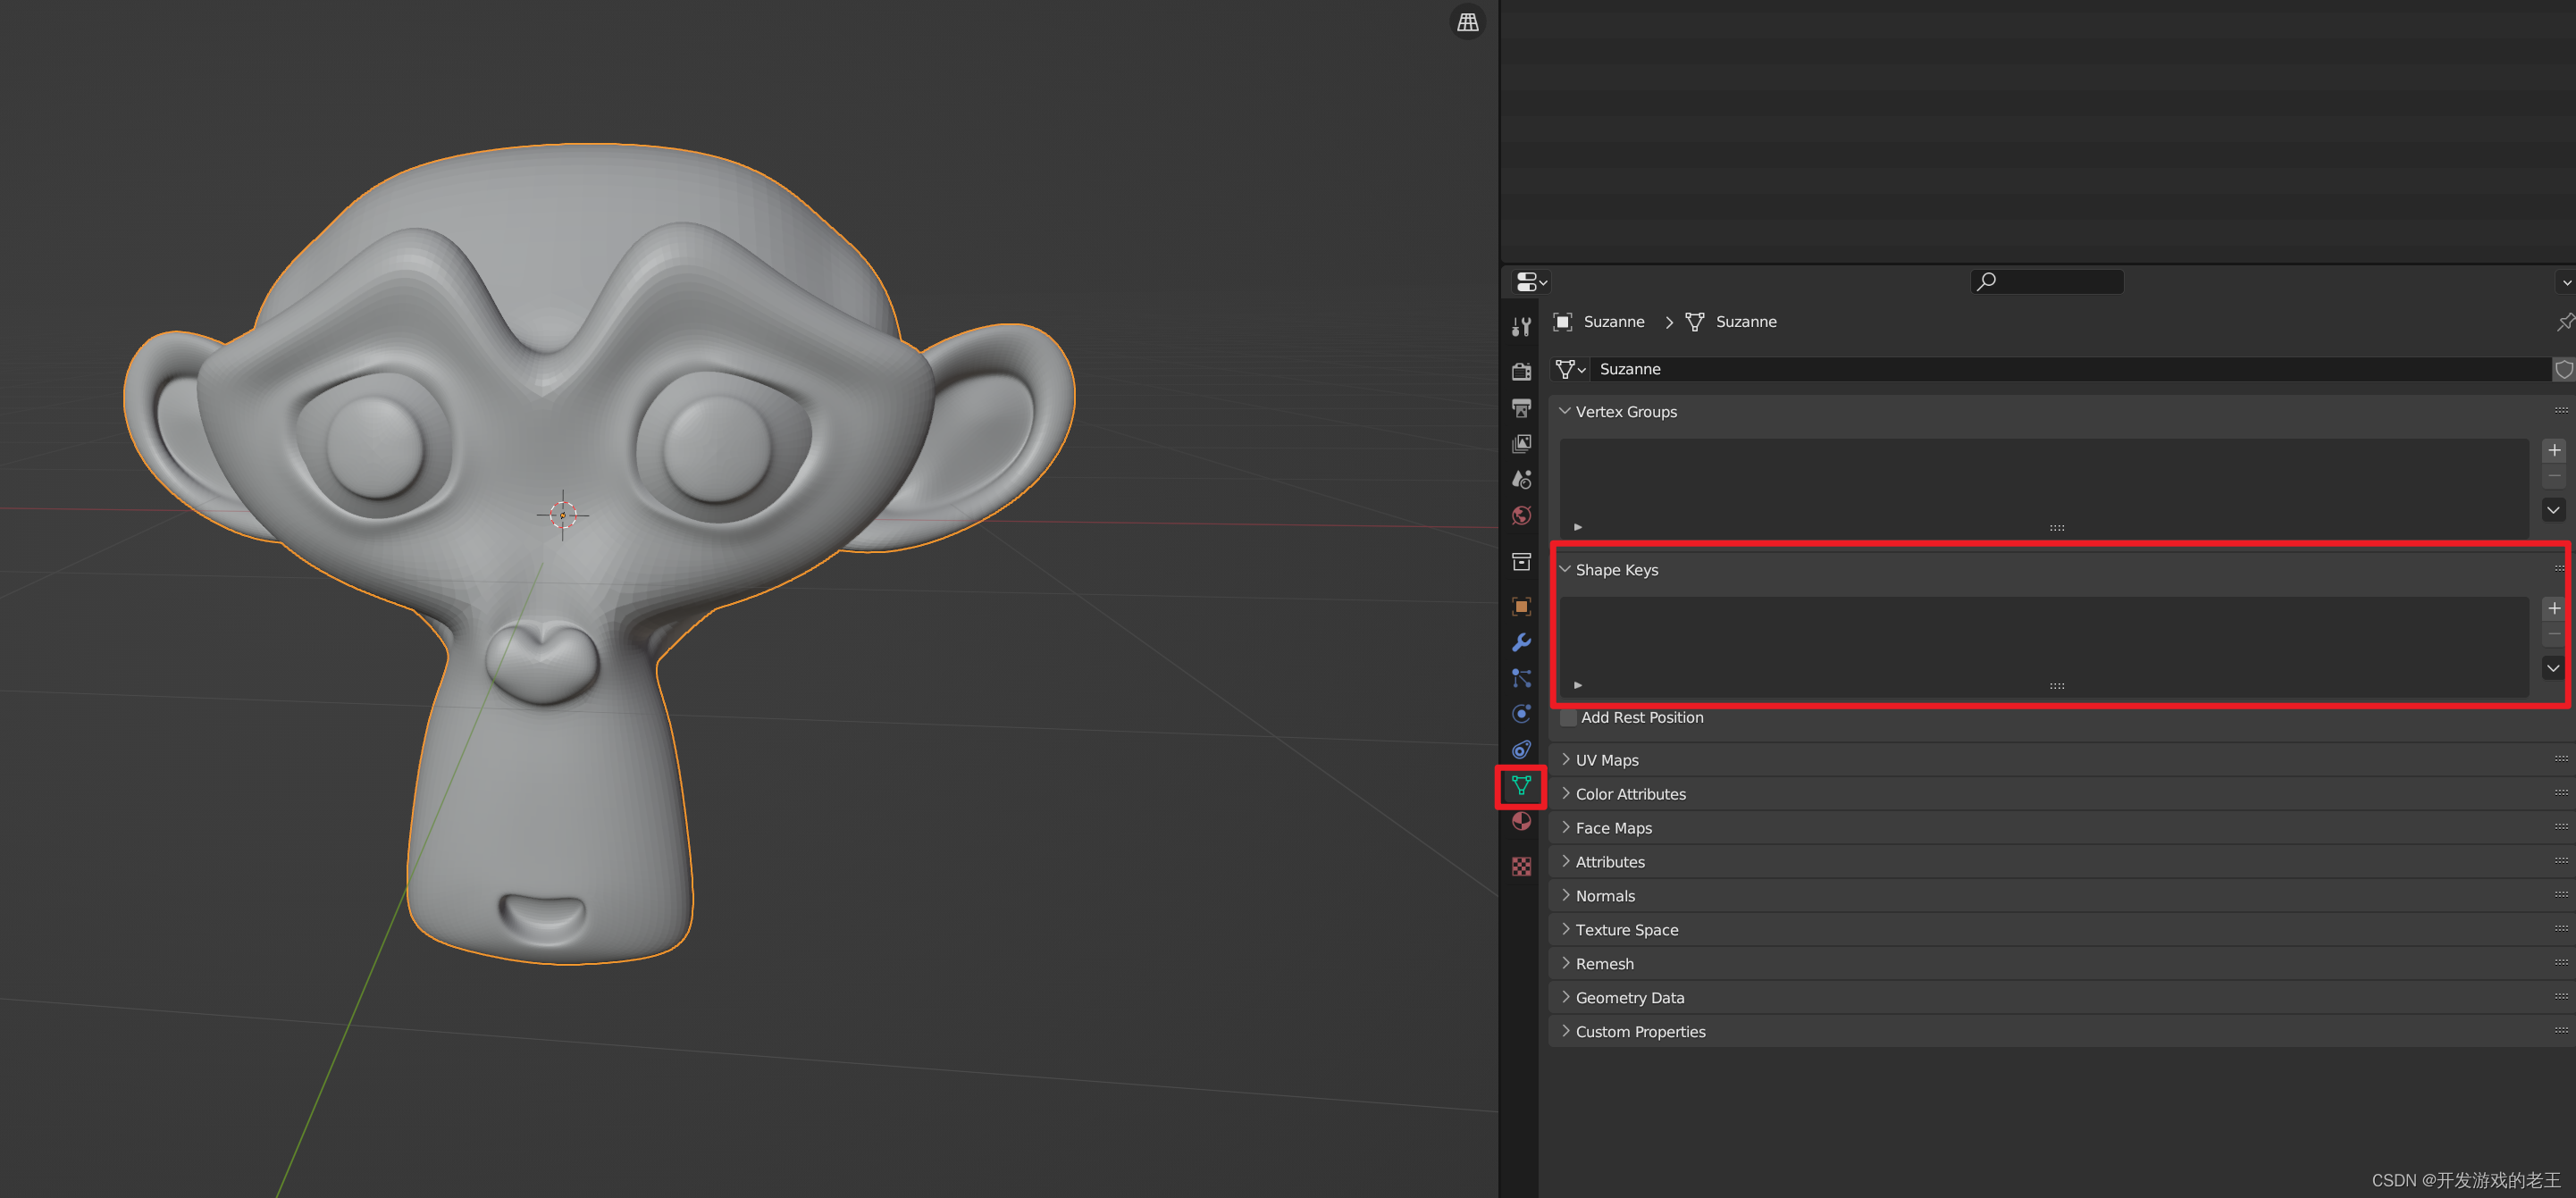Open the Physics properties tab
The image size is (2576, 1198).
pyautogui.click(x=1521, y=714)
